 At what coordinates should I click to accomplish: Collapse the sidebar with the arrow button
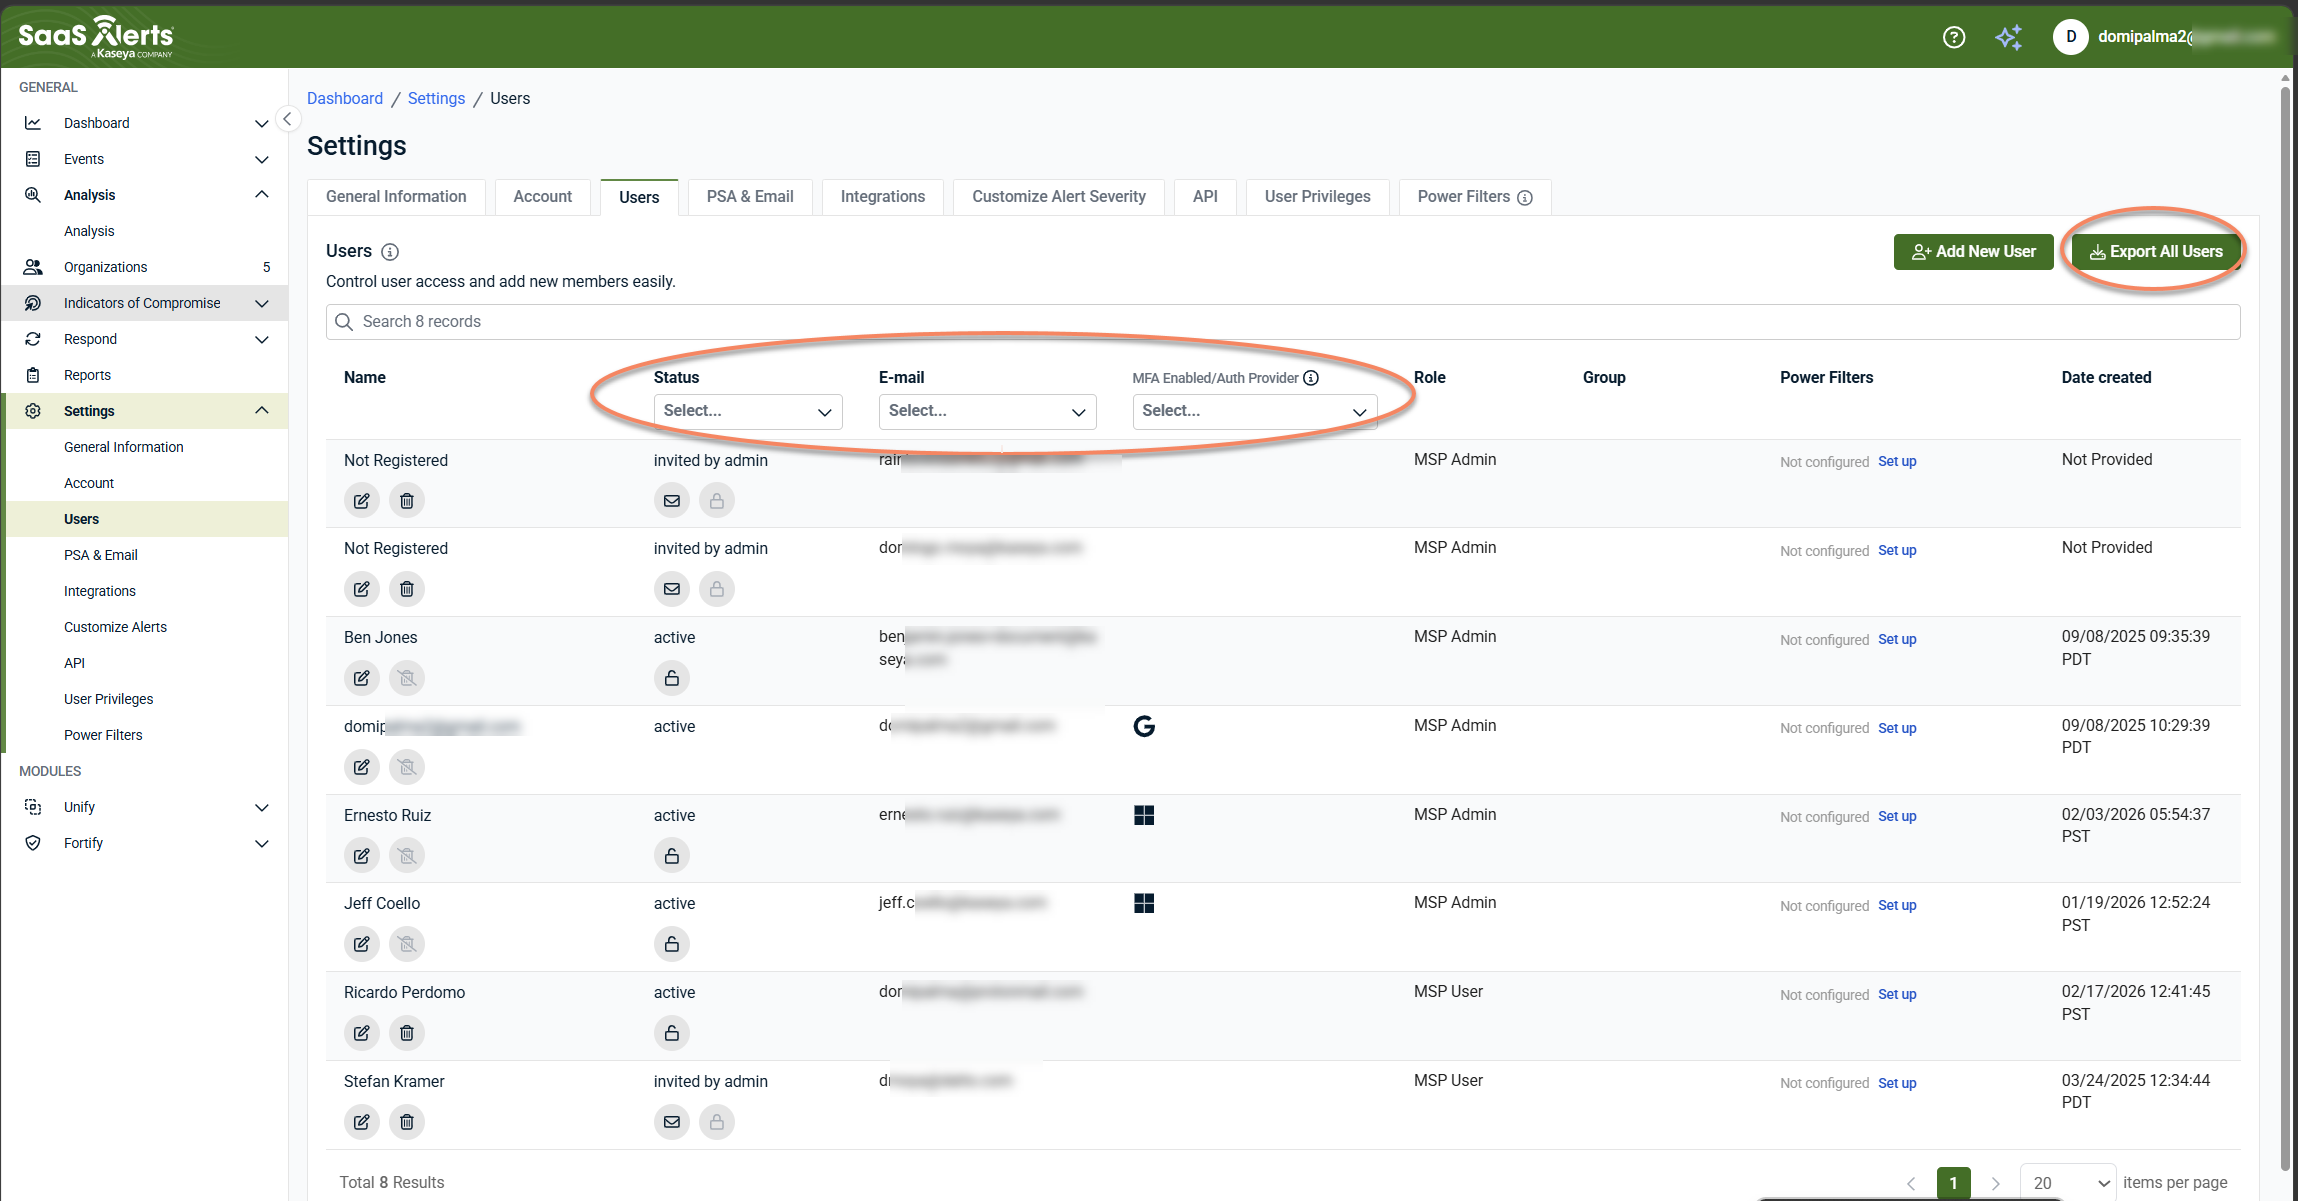[x=287, y=119]
